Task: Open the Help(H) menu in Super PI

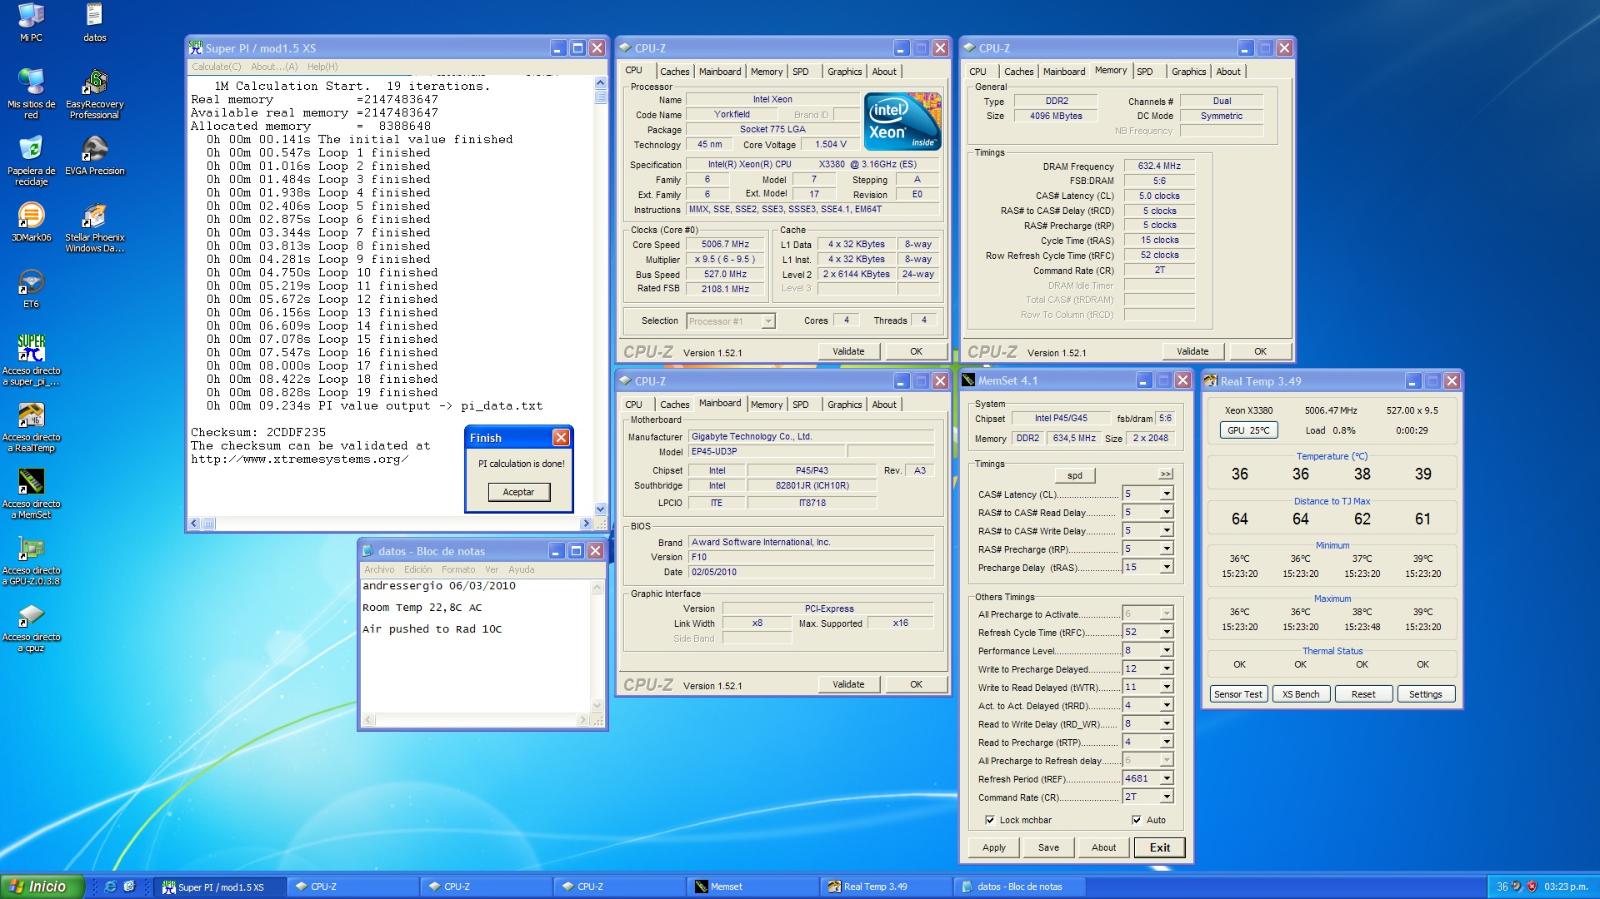Action: pyautogui.click(x=323, y=67)
